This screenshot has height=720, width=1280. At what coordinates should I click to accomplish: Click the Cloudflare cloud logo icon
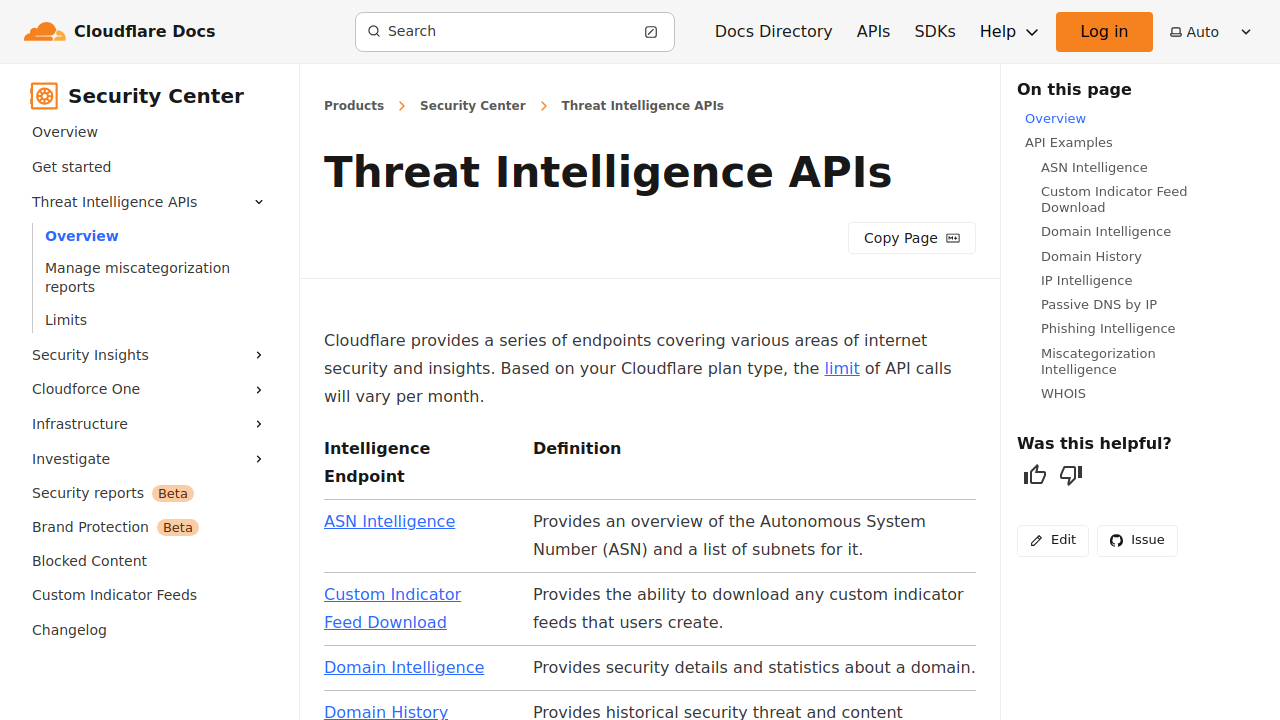point(44,31)
